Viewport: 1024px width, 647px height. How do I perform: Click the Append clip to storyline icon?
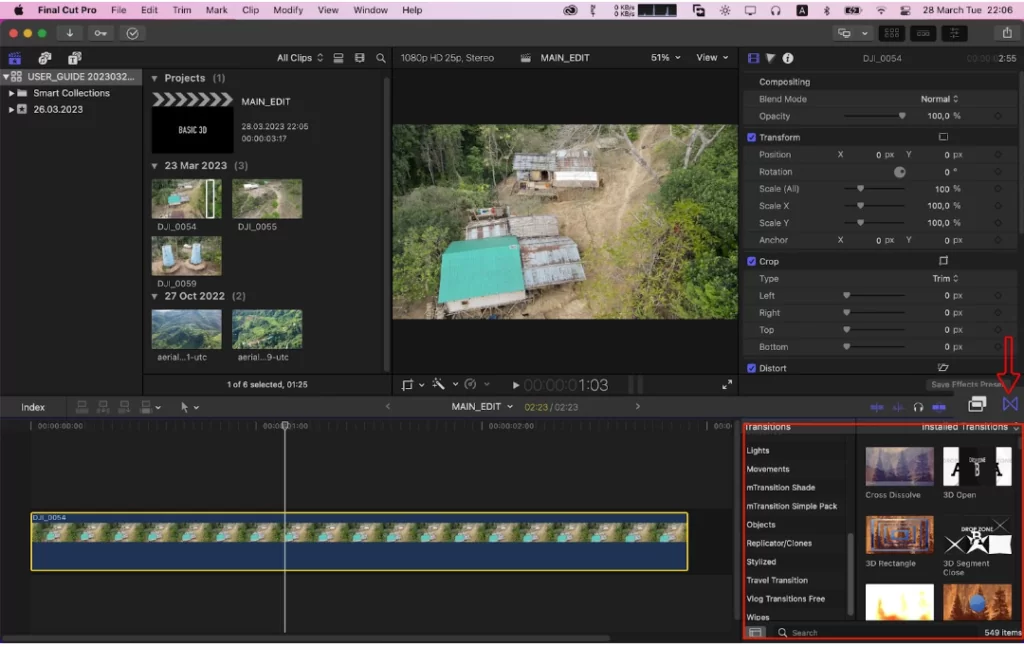124,407
